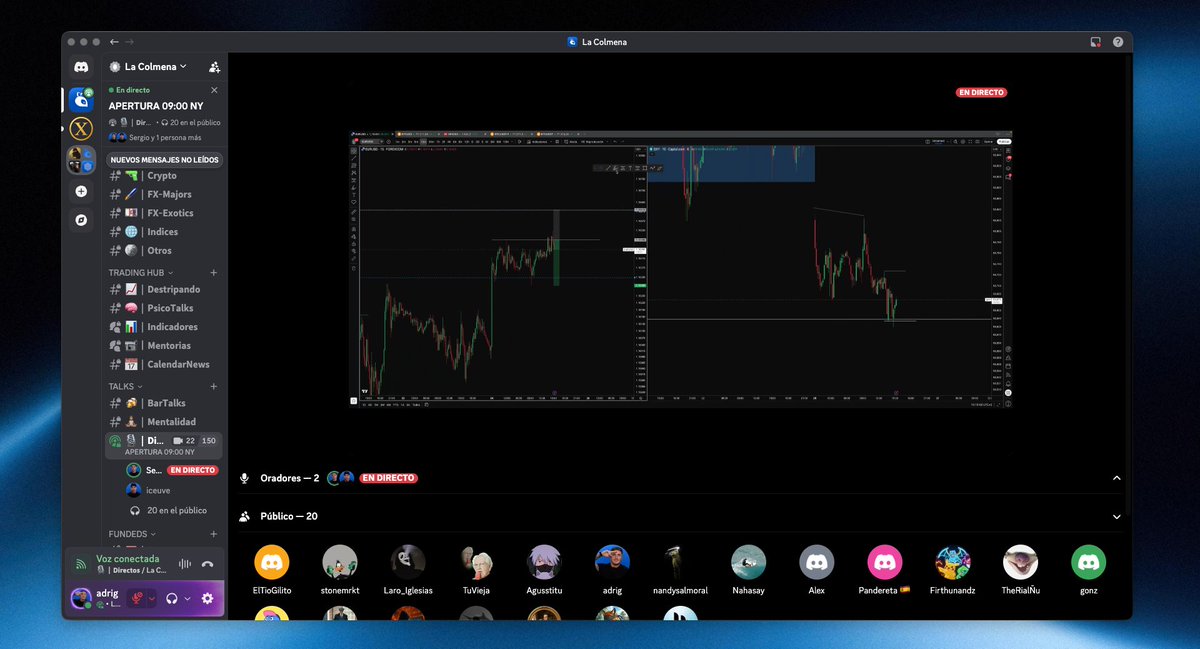1200x649 pixels.
Task: Open Firthunandz audience avatar
Action: [953, 562]
